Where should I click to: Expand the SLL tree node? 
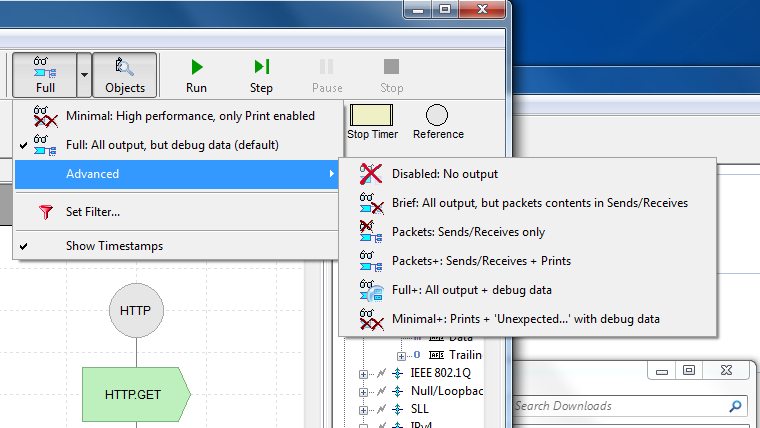click(x=363, y=411)
